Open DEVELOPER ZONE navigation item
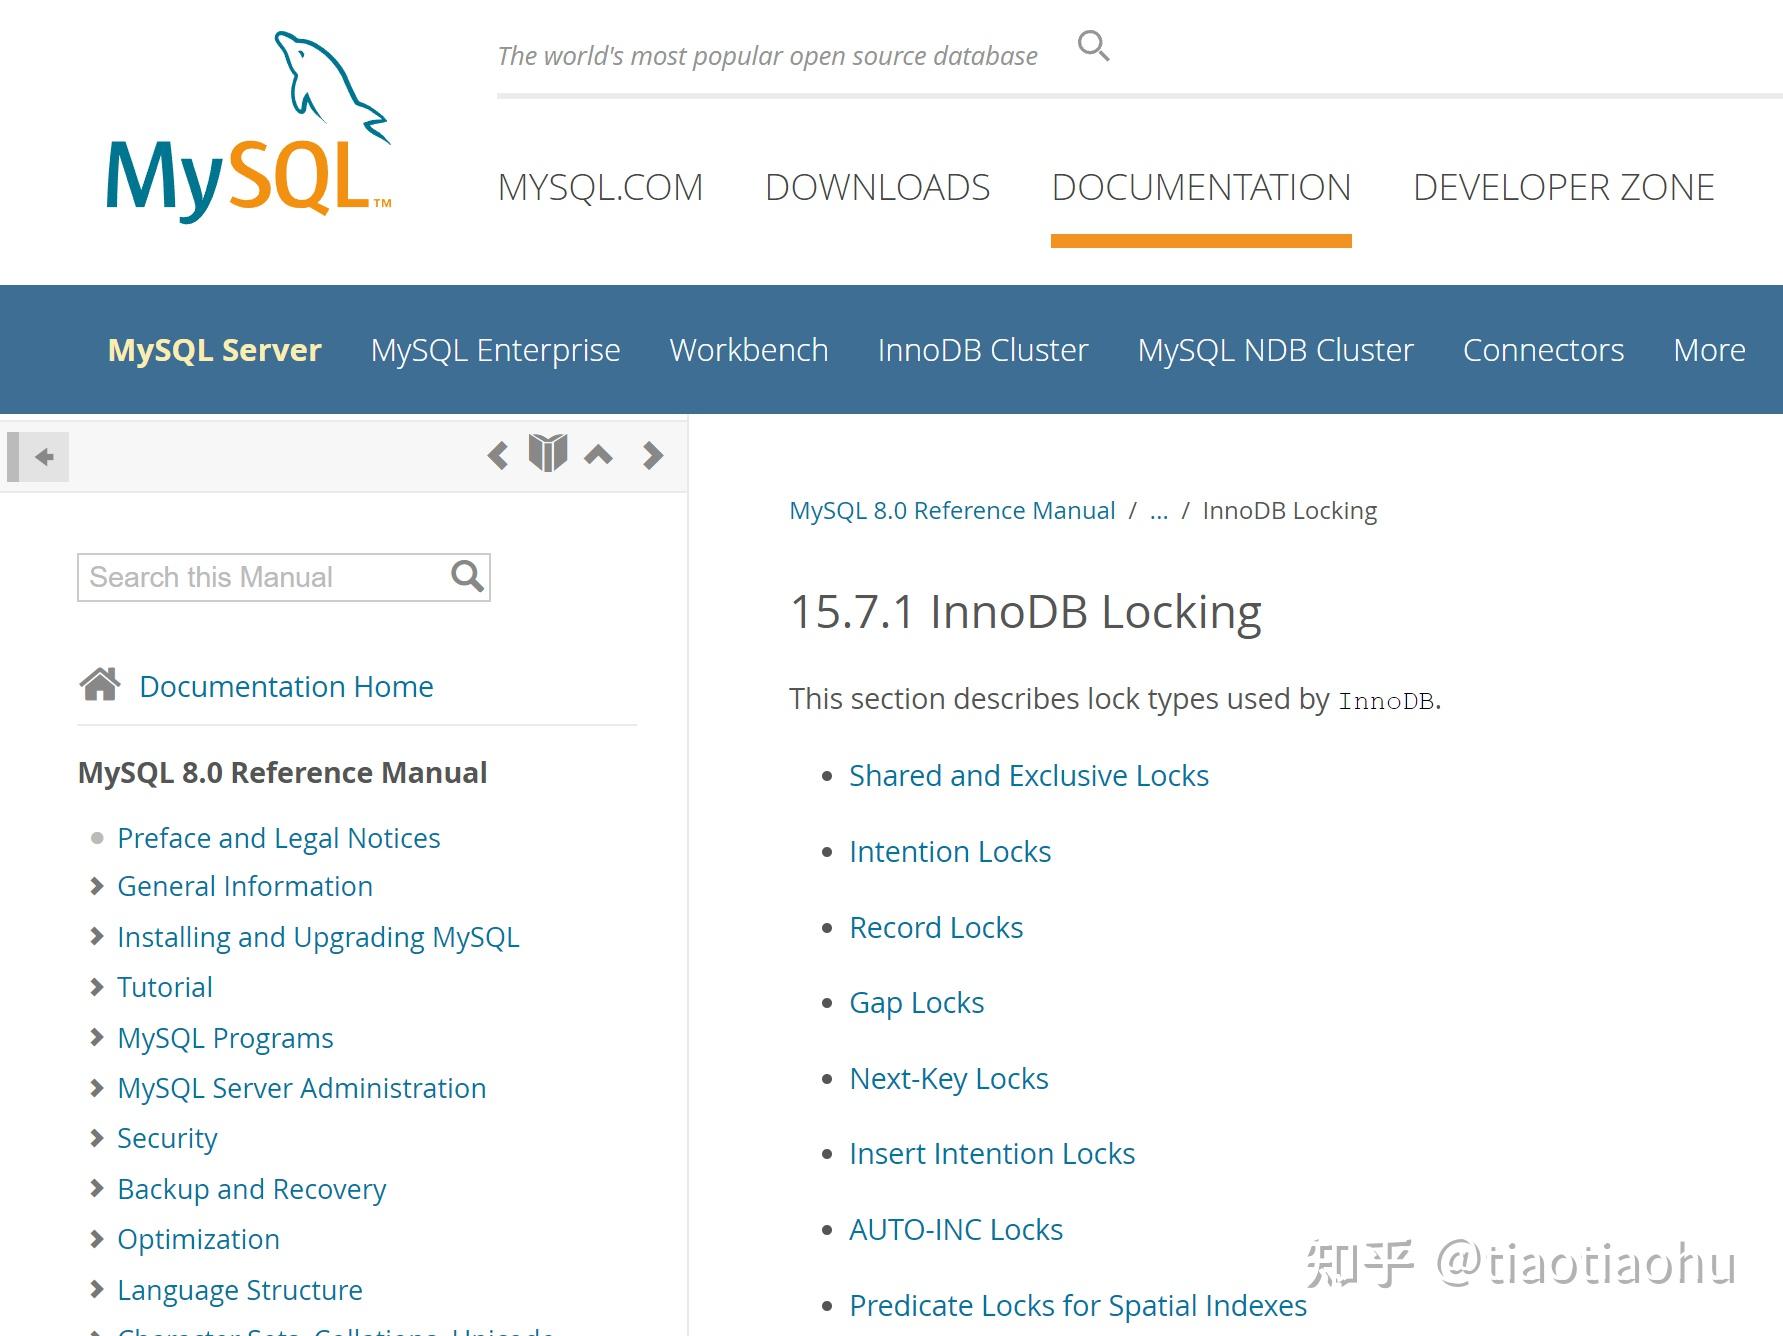This screenshot has width=1783, height=1336. [1564, 187]
